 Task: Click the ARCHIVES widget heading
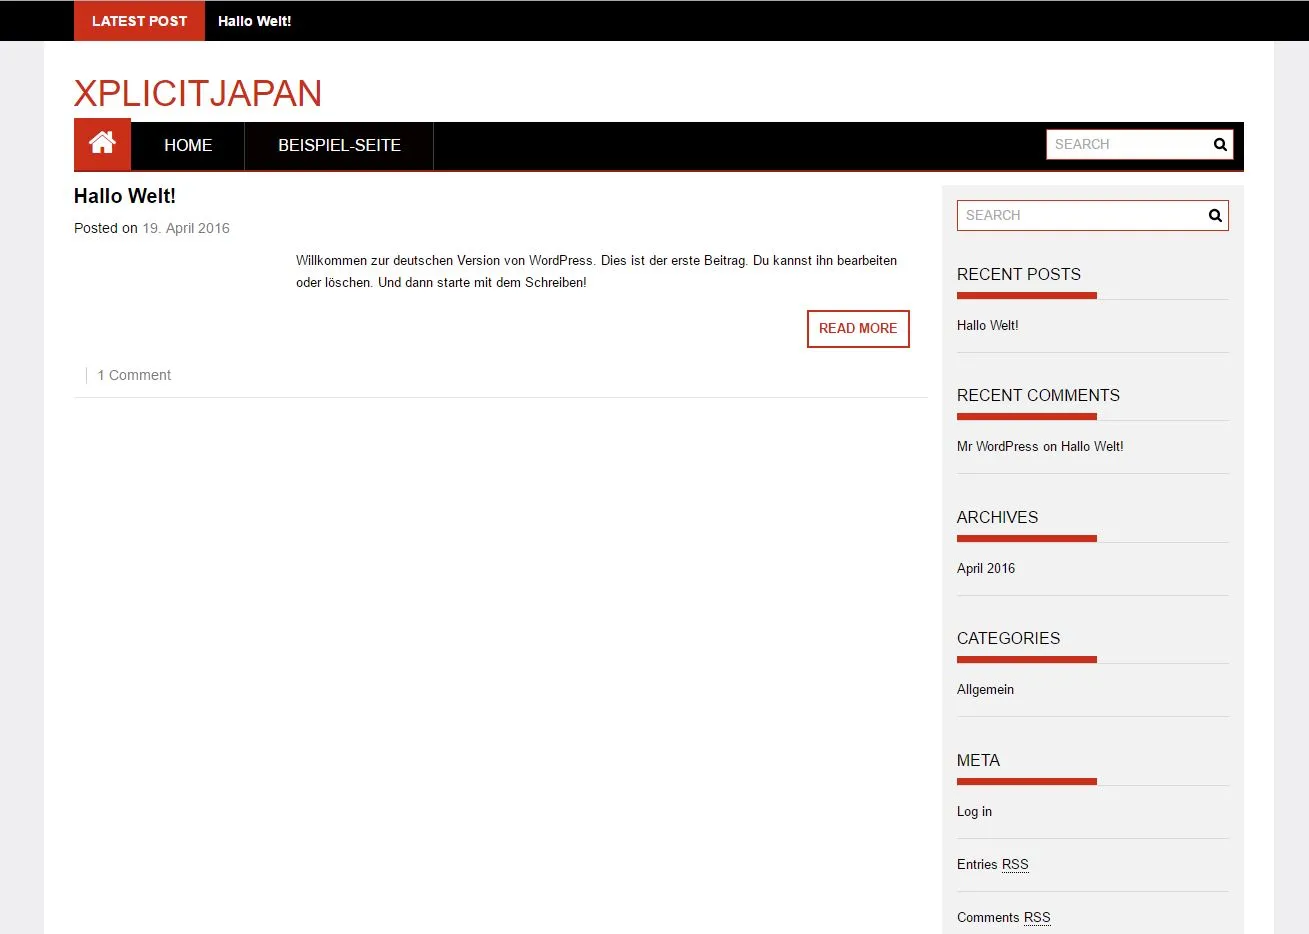tap(997, 517)
